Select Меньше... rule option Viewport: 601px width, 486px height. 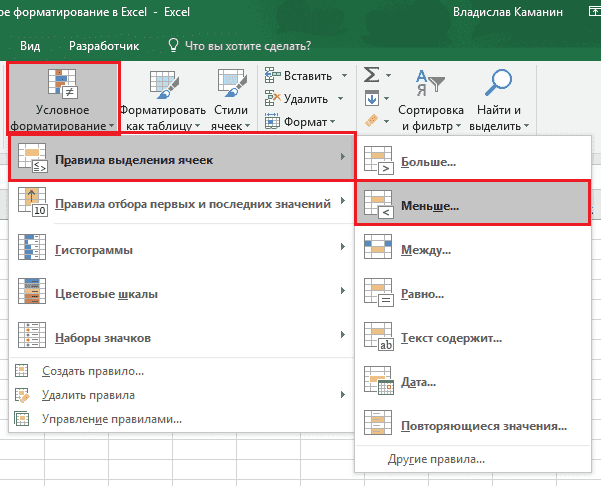(x=472, y=203)
